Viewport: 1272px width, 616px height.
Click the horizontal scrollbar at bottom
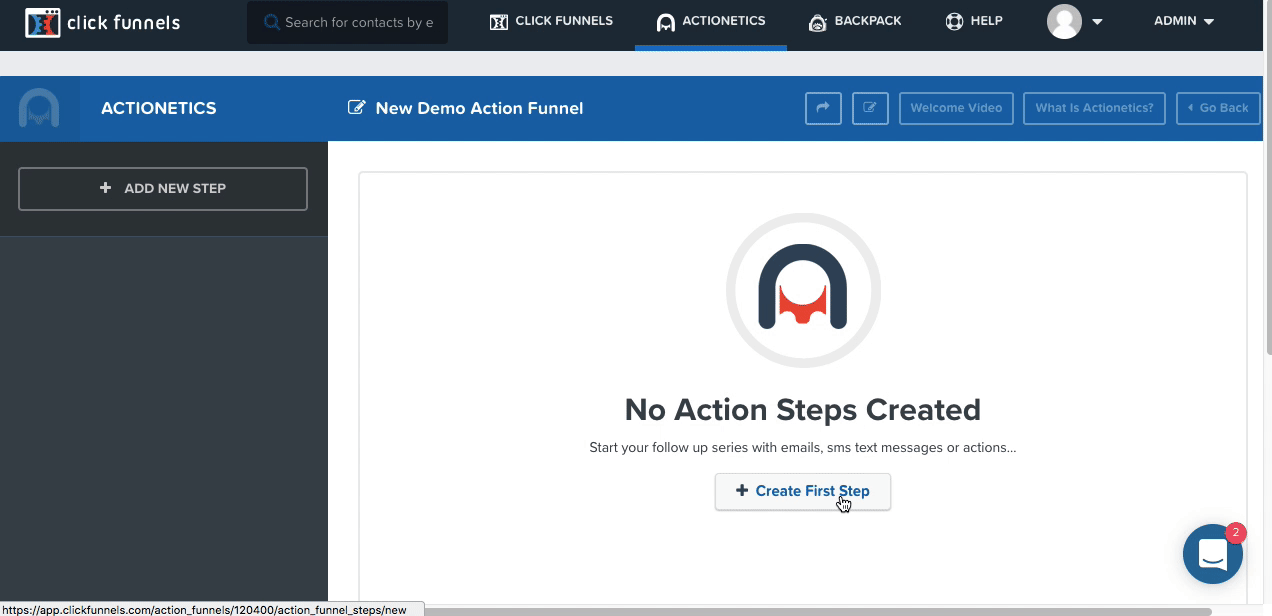coord(816,610)
